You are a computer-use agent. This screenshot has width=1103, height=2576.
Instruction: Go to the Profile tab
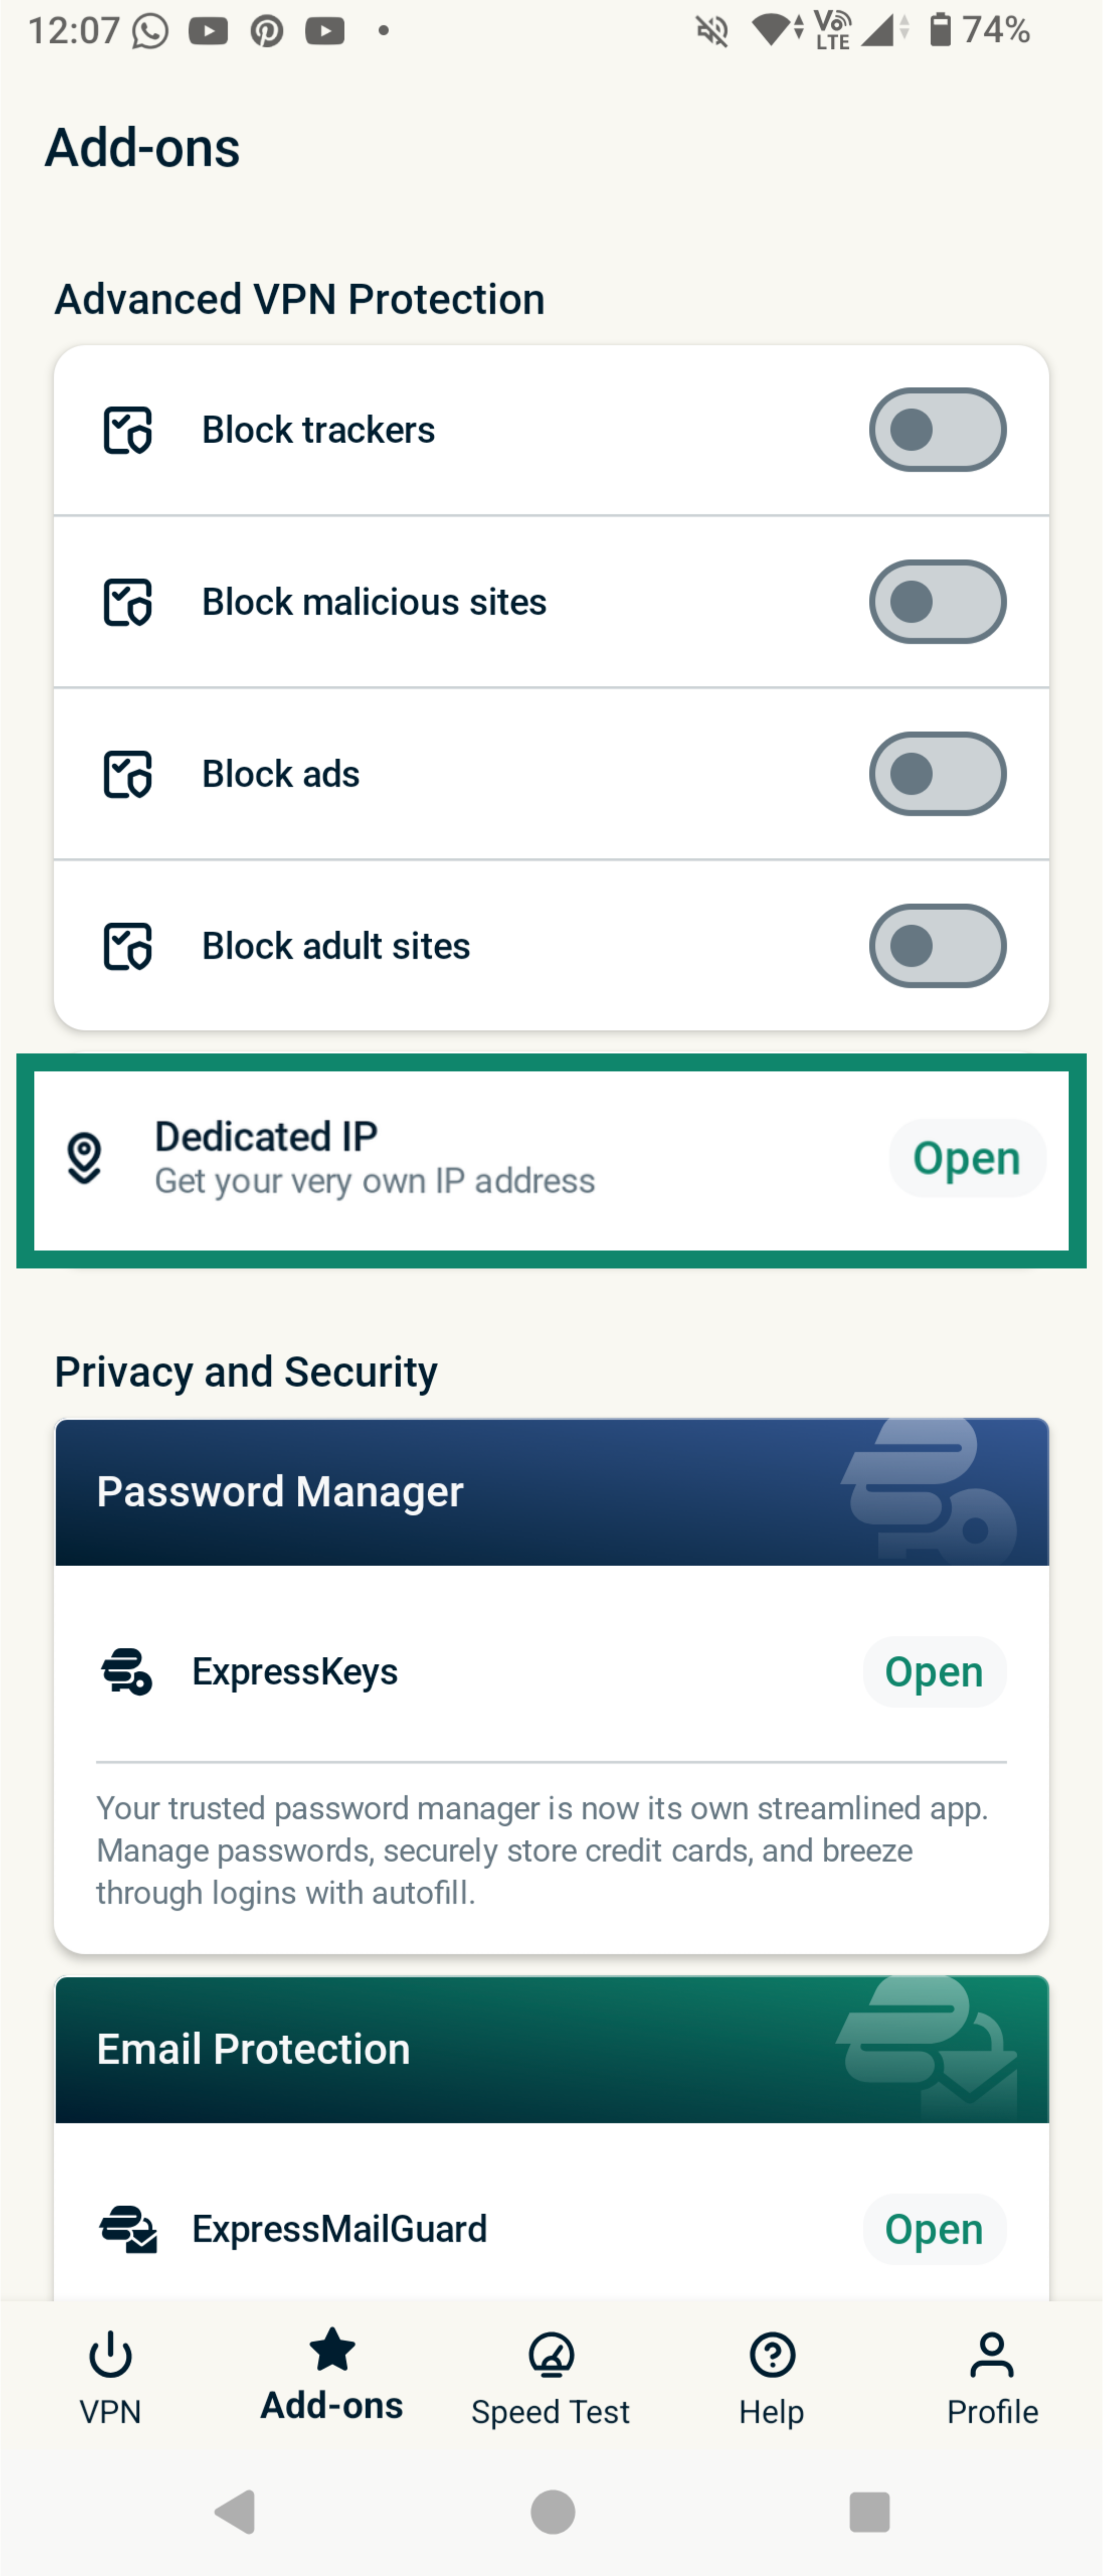click(992, 2380)
